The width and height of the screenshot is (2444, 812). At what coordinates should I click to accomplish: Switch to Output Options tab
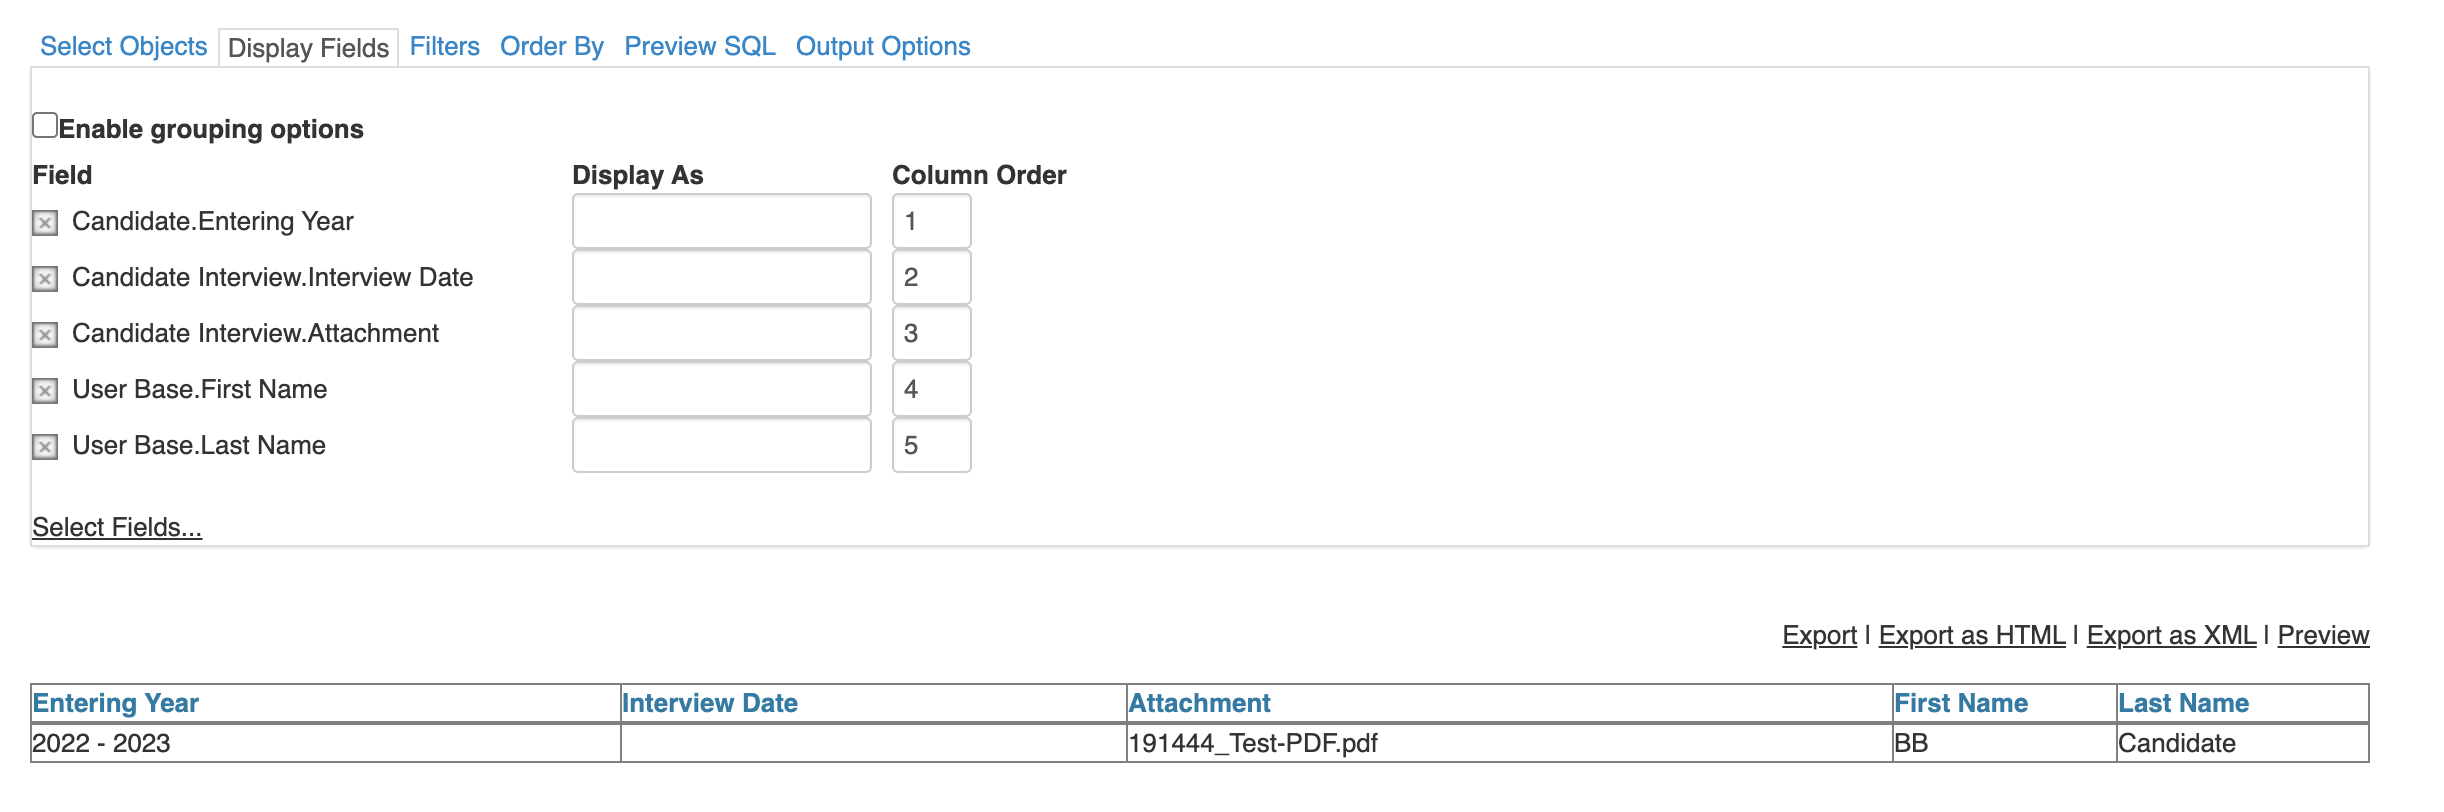click(x=882, y=47)
